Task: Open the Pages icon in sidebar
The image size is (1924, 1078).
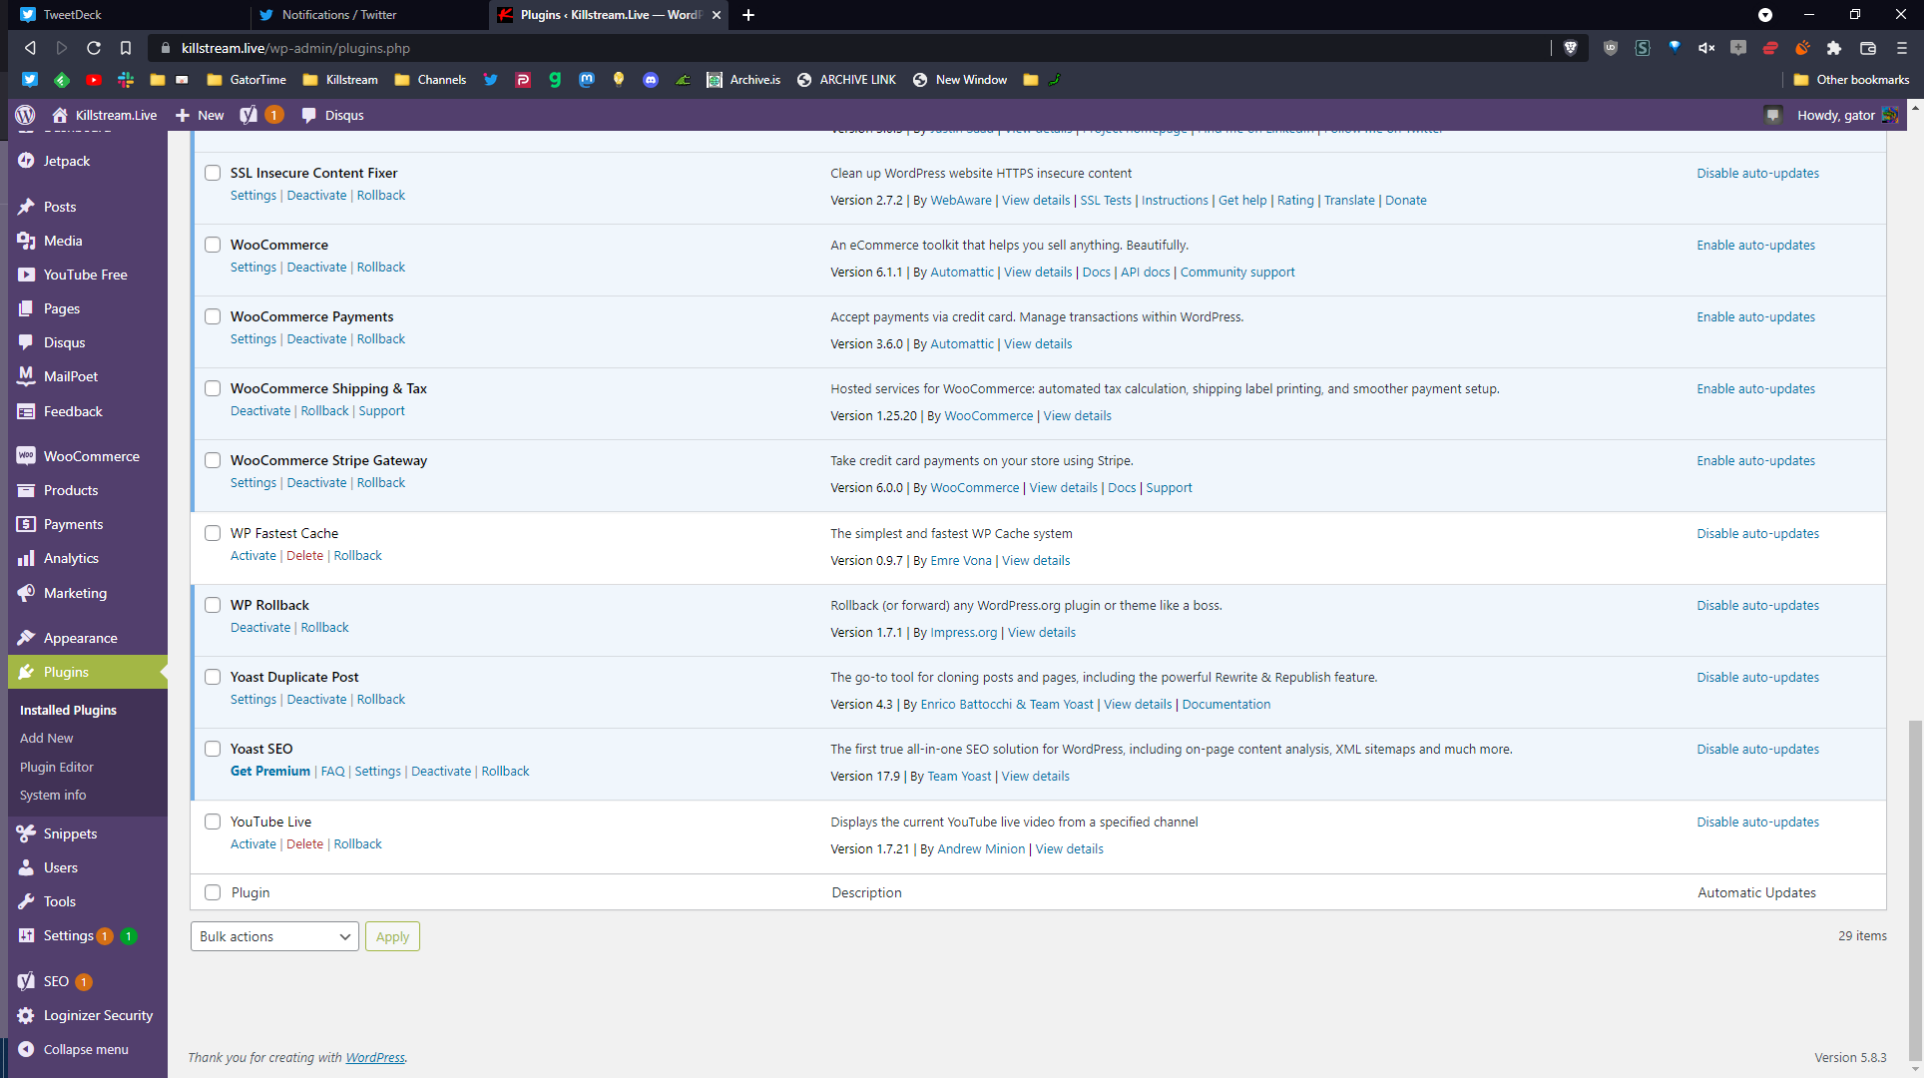Action: click(26, 309)
